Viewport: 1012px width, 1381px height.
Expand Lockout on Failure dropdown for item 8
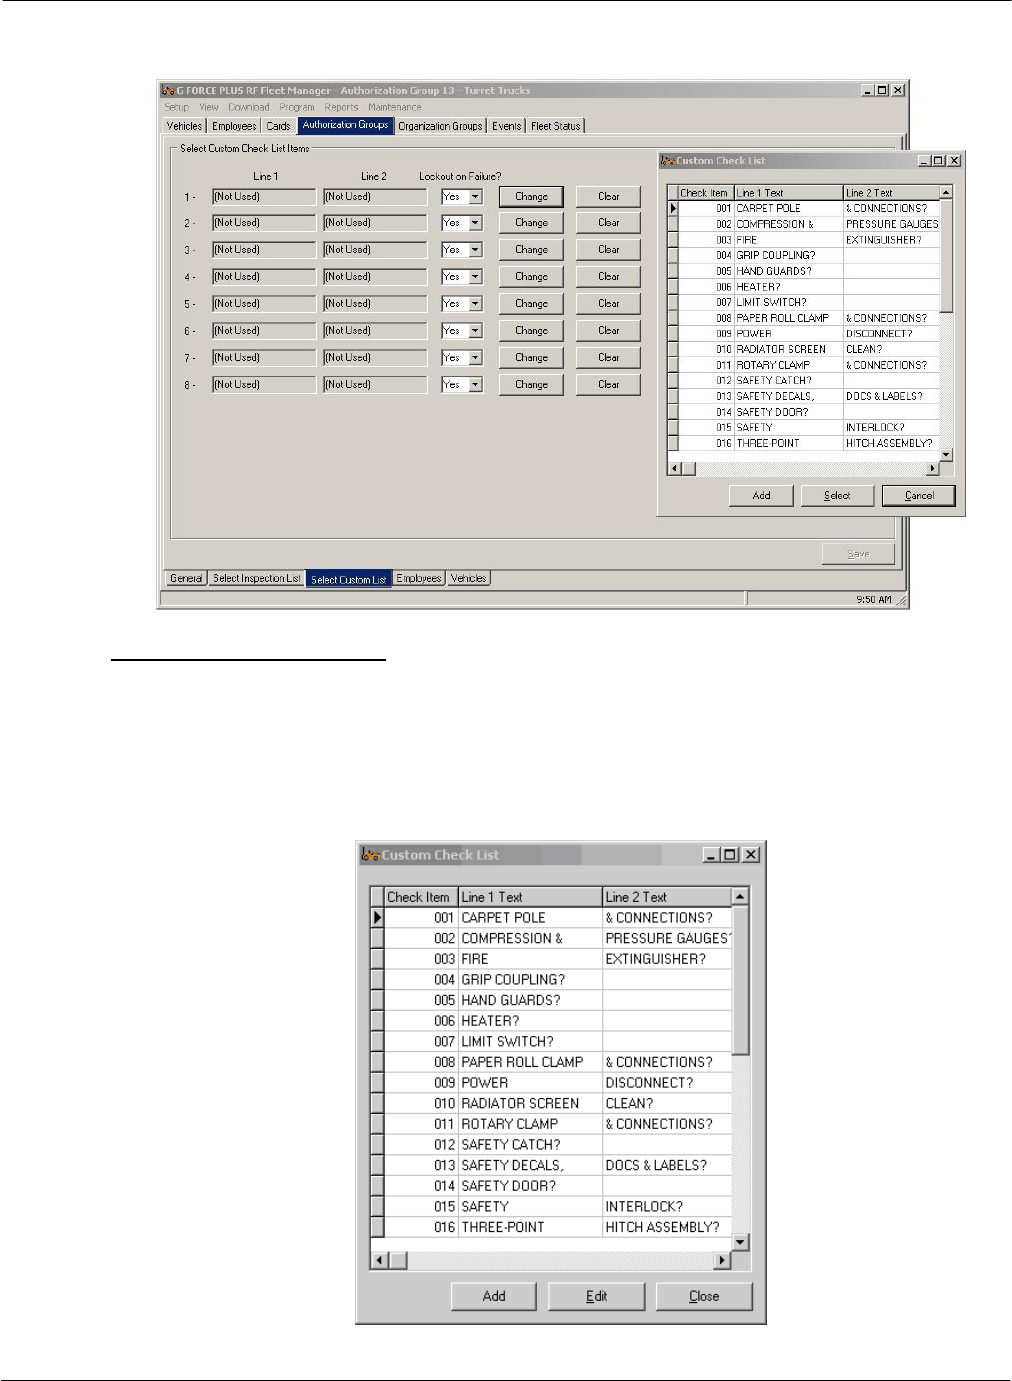(476, 385)
